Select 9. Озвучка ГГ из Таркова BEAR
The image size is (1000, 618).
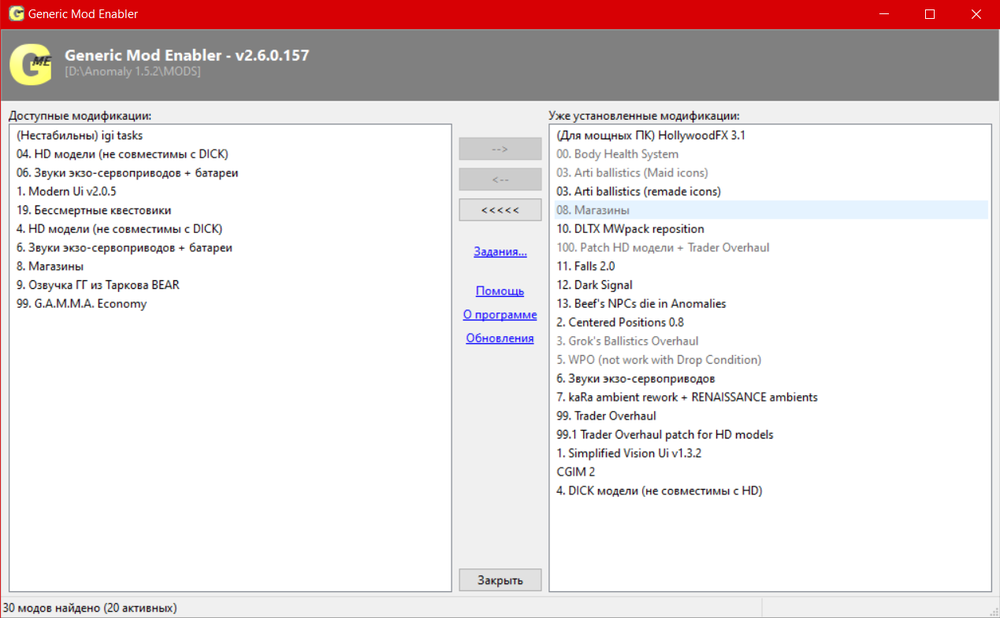(x=98, y=285)
